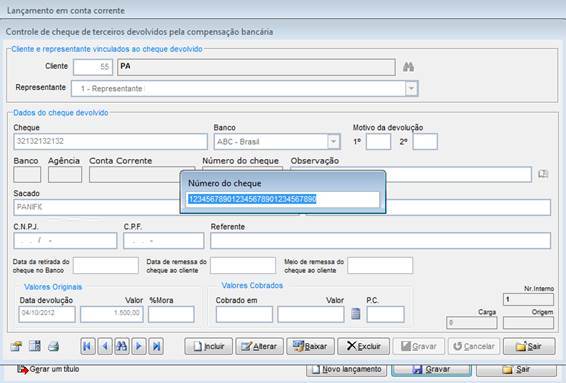Click the Referente field
This screenshot has height=383, width=566.
click(380, 241)
